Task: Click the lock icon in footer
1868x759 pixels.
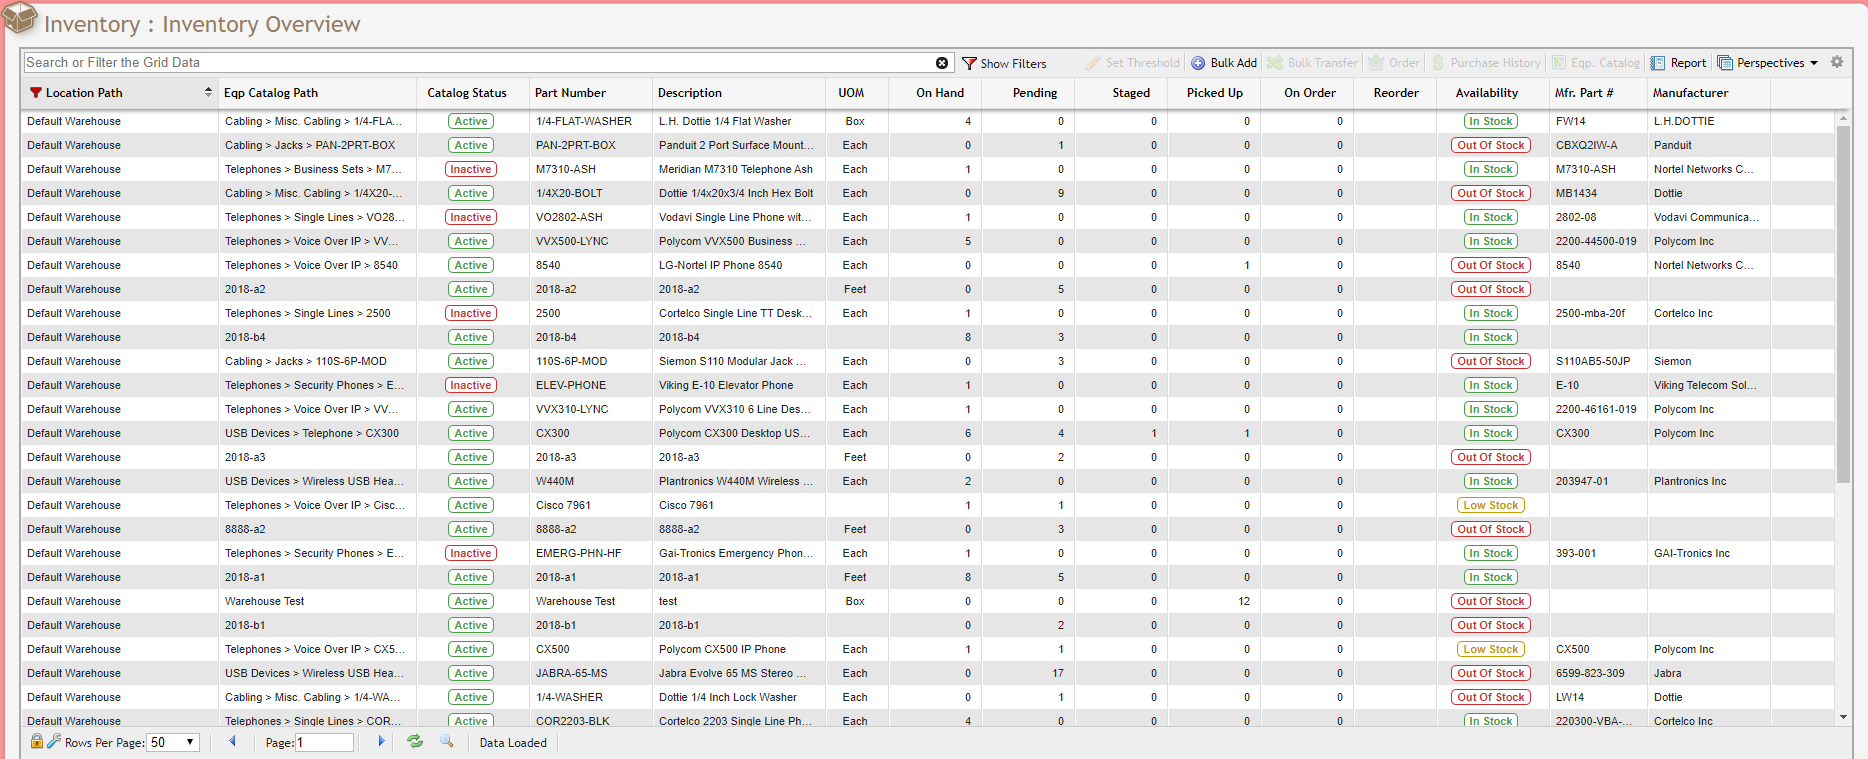Action: 37,742
